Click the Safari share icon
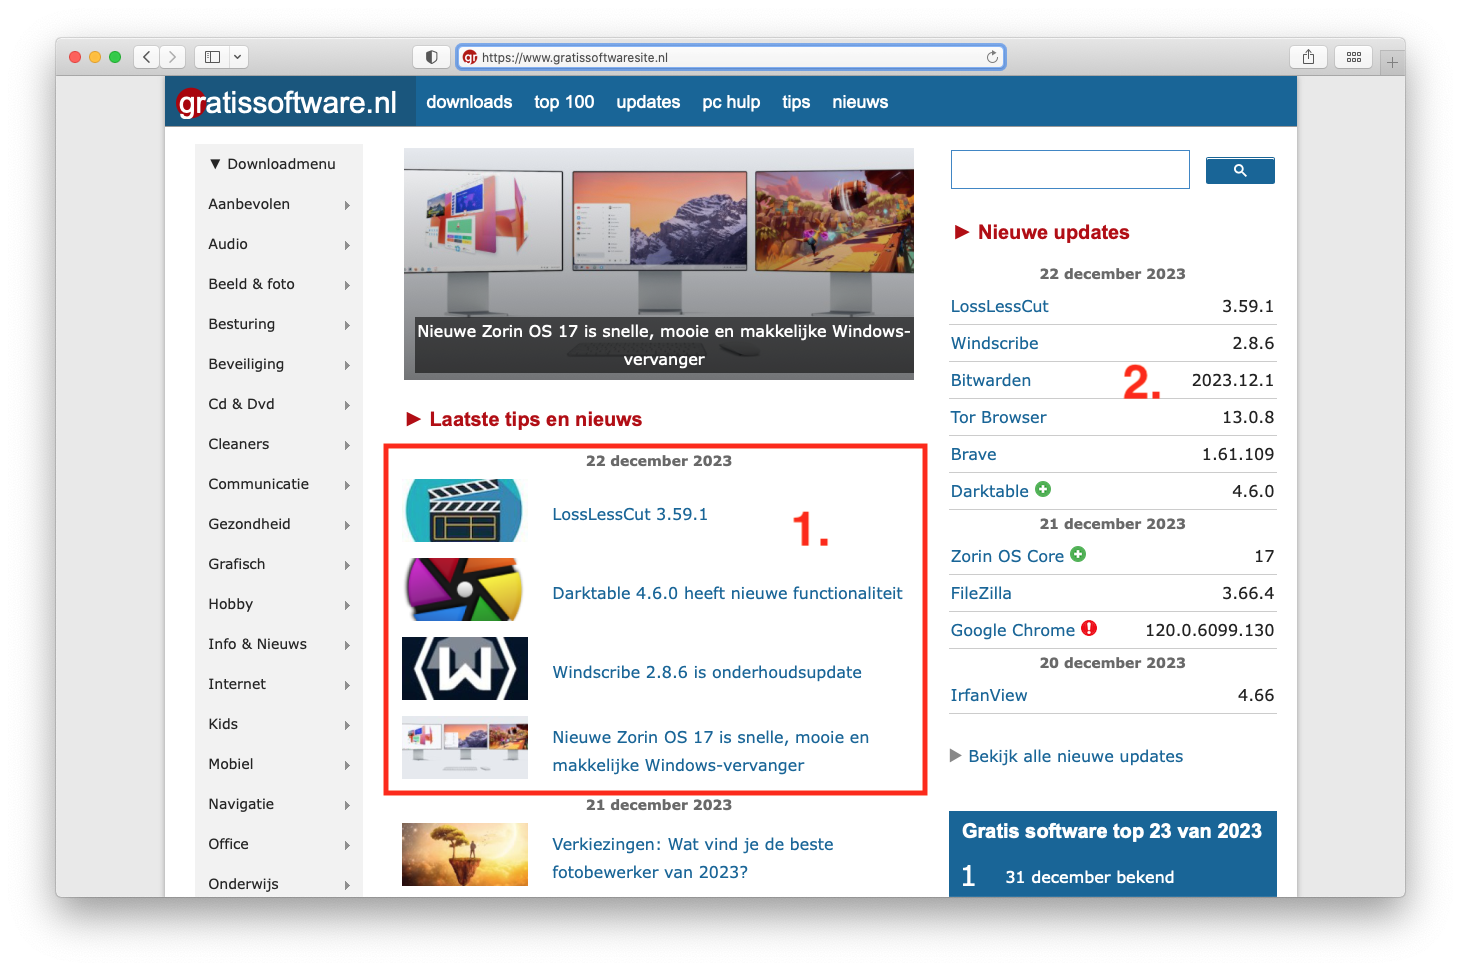This screenshot has width=1461, height=971. [x=1308, y=57]
